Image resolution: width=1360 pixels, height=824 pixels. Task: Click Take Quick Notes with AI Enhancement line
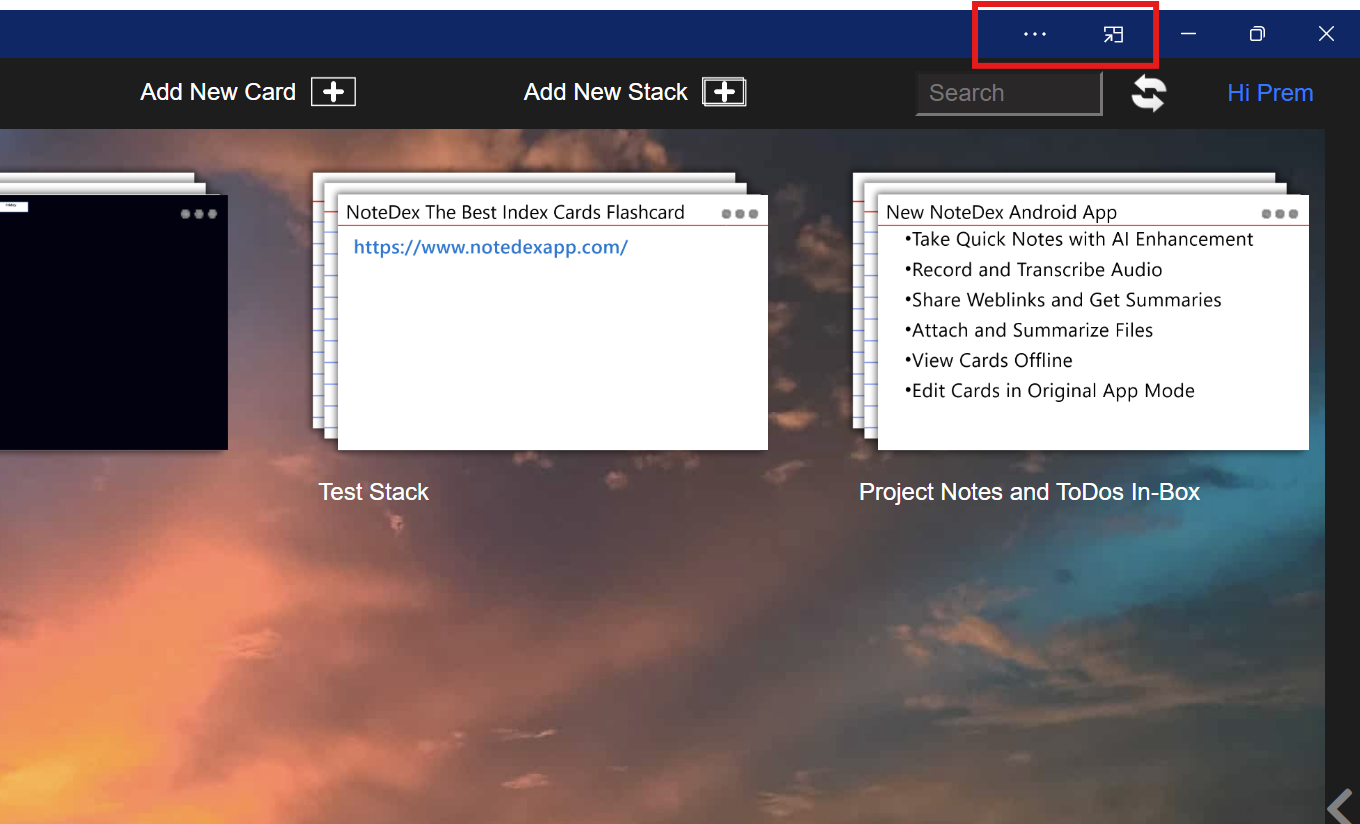[x=1079, y=239]
